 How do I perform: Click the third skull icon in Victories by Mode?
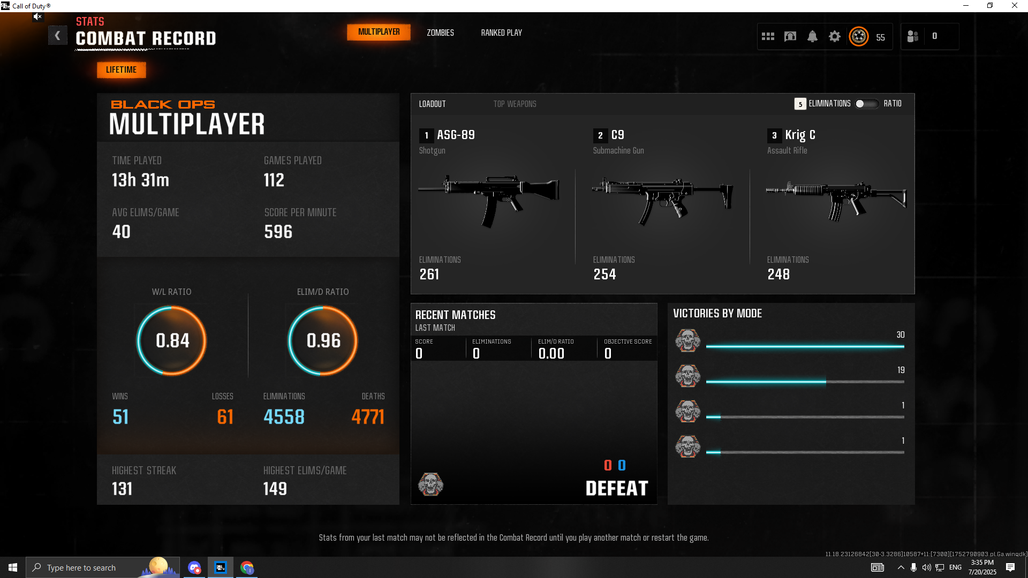[688, 412]
